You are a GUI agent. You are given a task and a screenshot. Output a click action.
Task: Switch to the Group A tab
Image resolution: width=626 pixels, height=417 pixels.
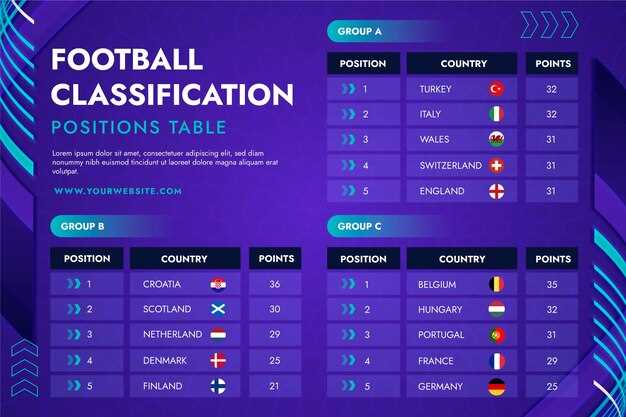[x=360, y=32]
